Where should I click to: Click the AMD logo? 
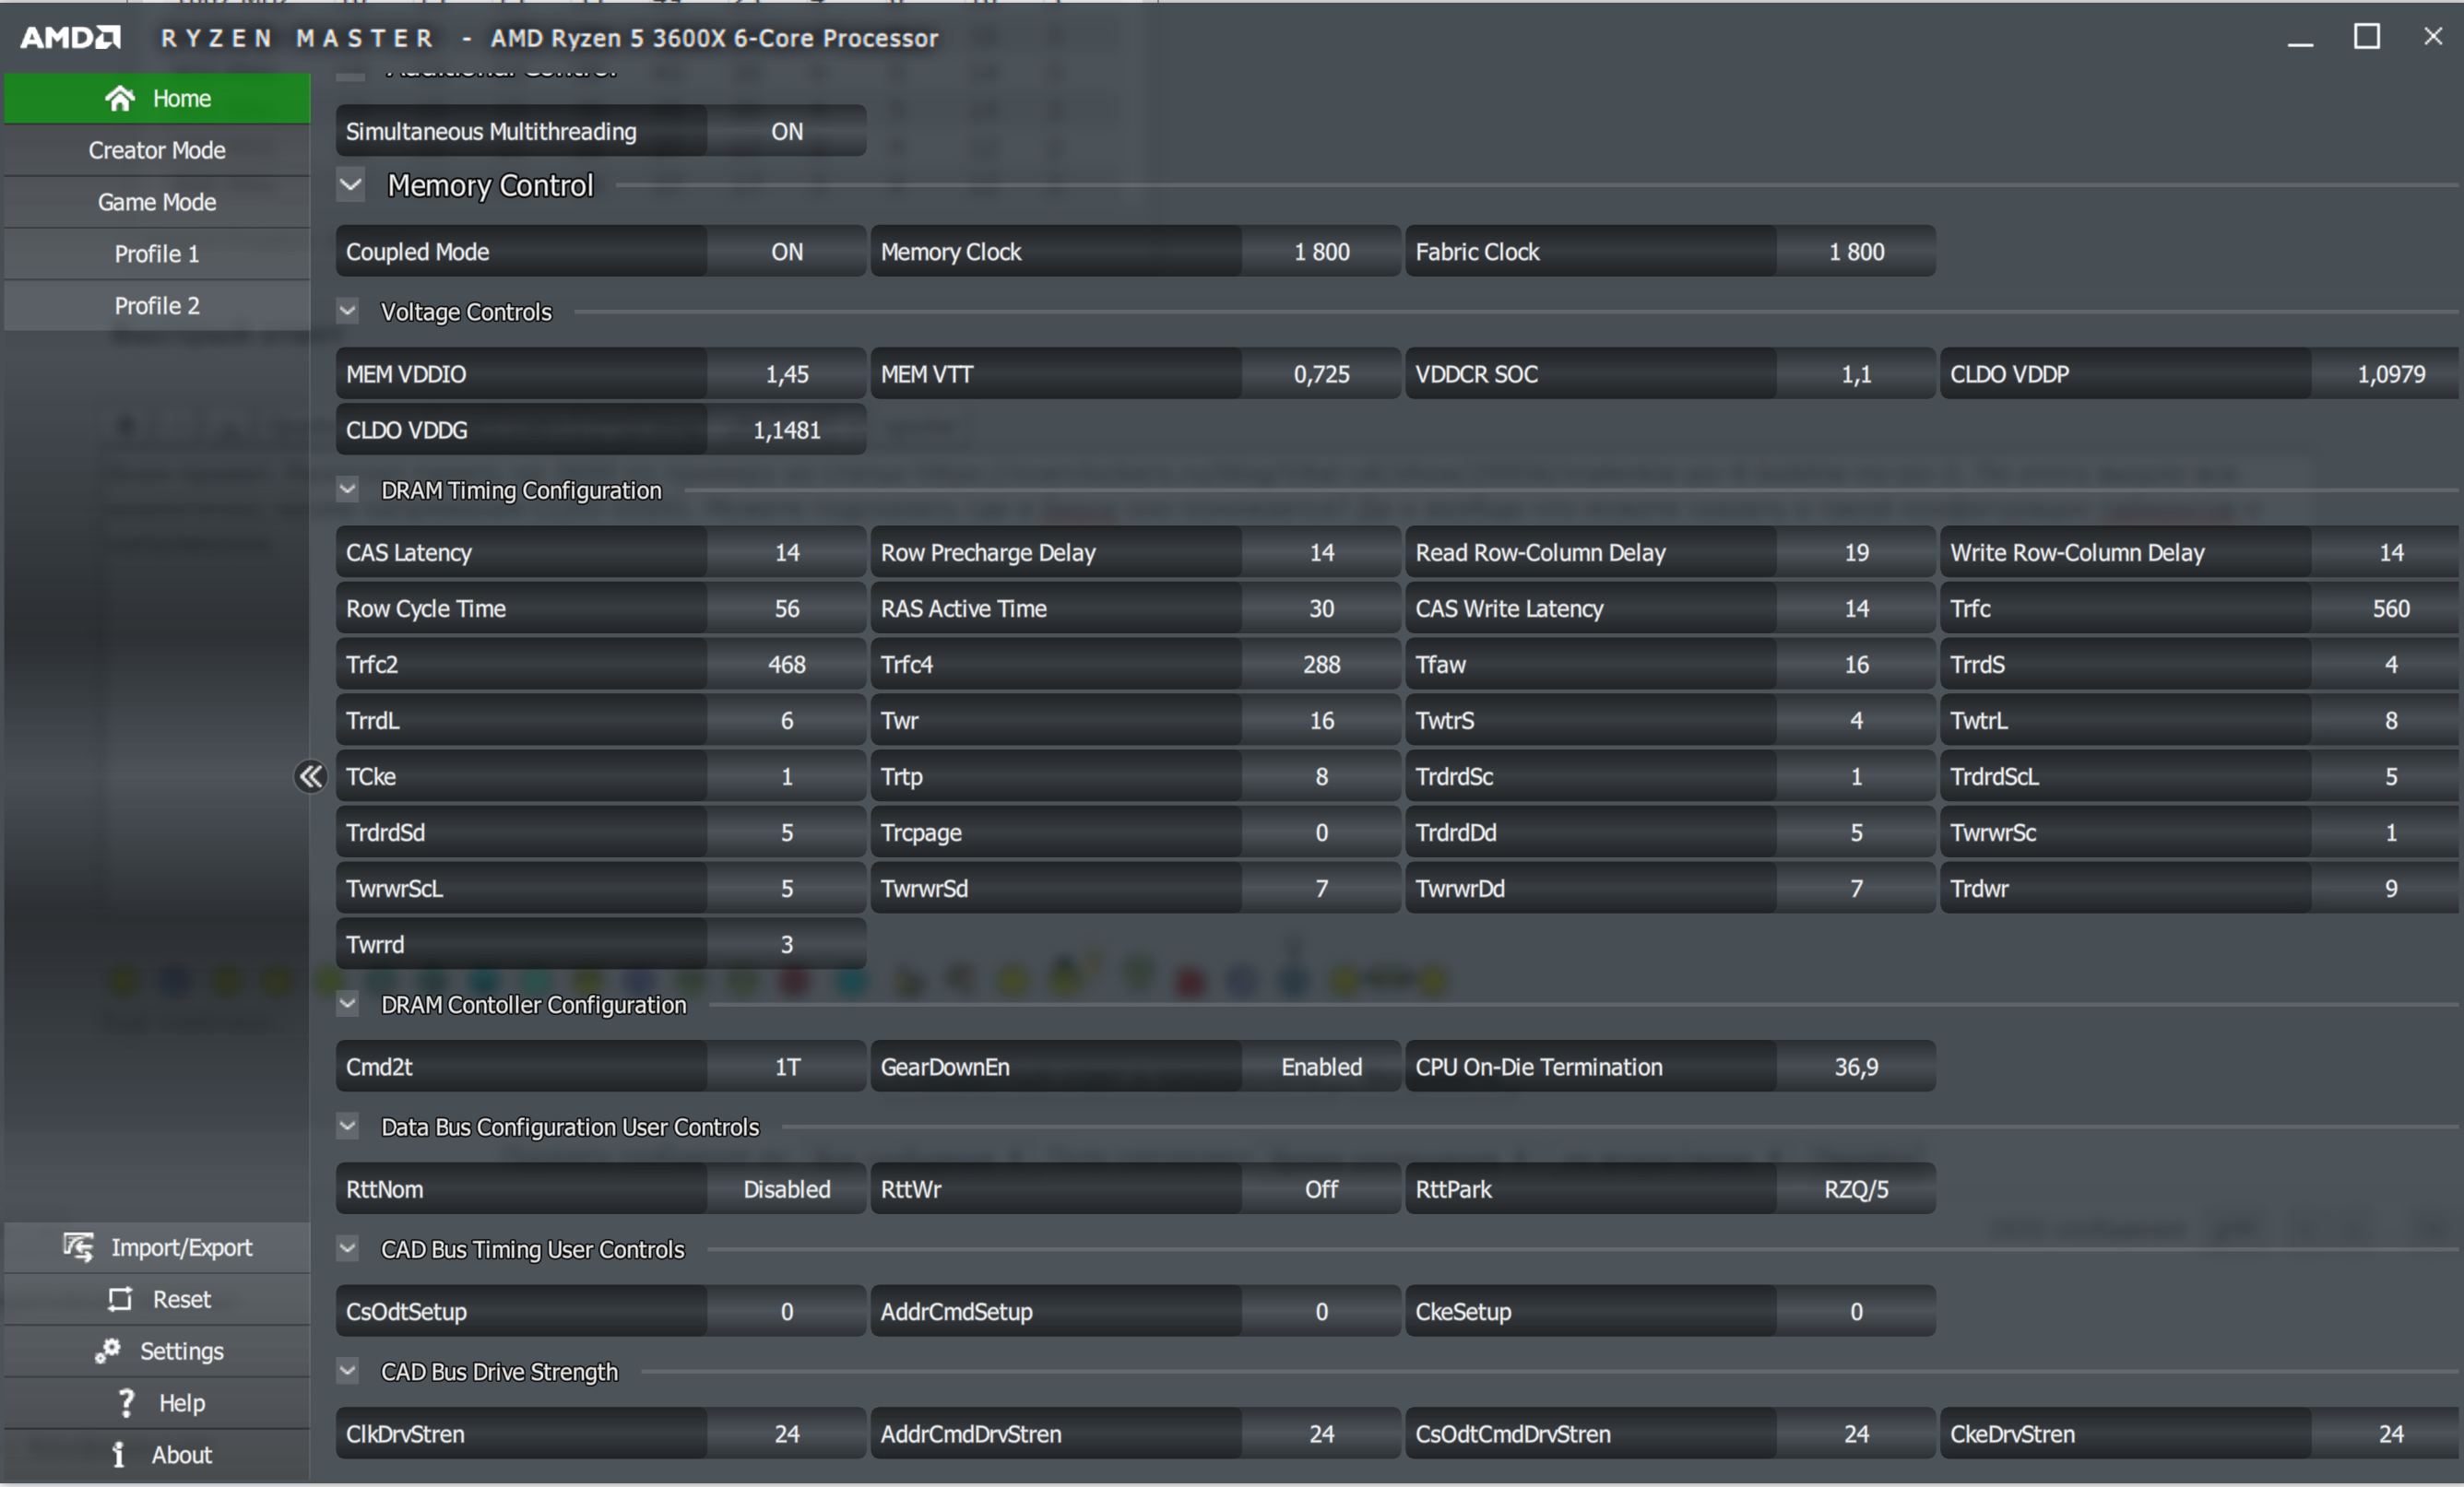[70, 38]
